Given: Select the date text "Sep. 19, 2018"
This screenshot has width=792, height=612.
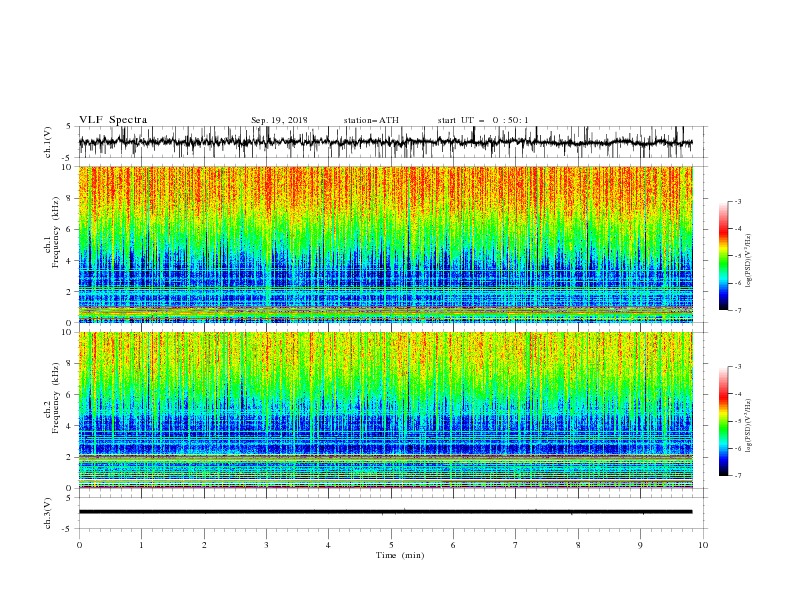Looking at the screenshot, I should pos(279,120).
